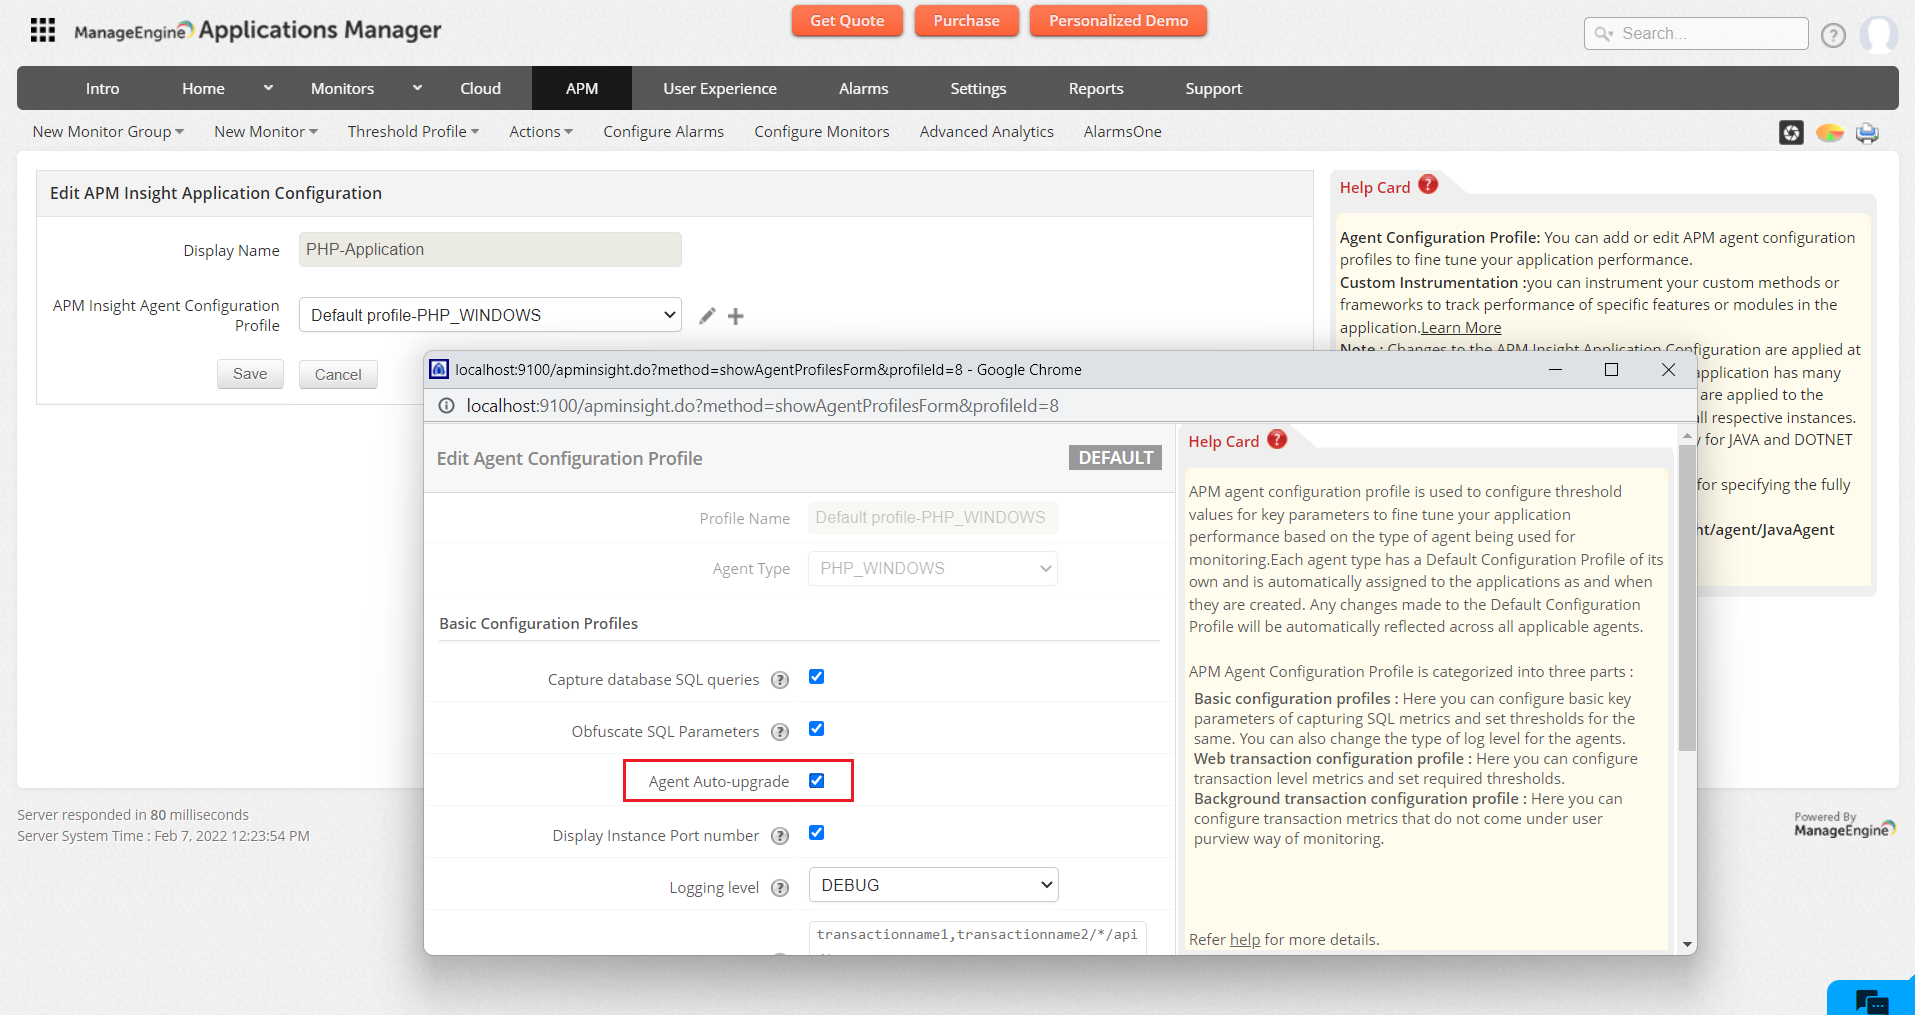Viewport: 1915px width, 1015px height.
Task: Maximize the popup Chrome window
Action: (x=1611, y=370)
